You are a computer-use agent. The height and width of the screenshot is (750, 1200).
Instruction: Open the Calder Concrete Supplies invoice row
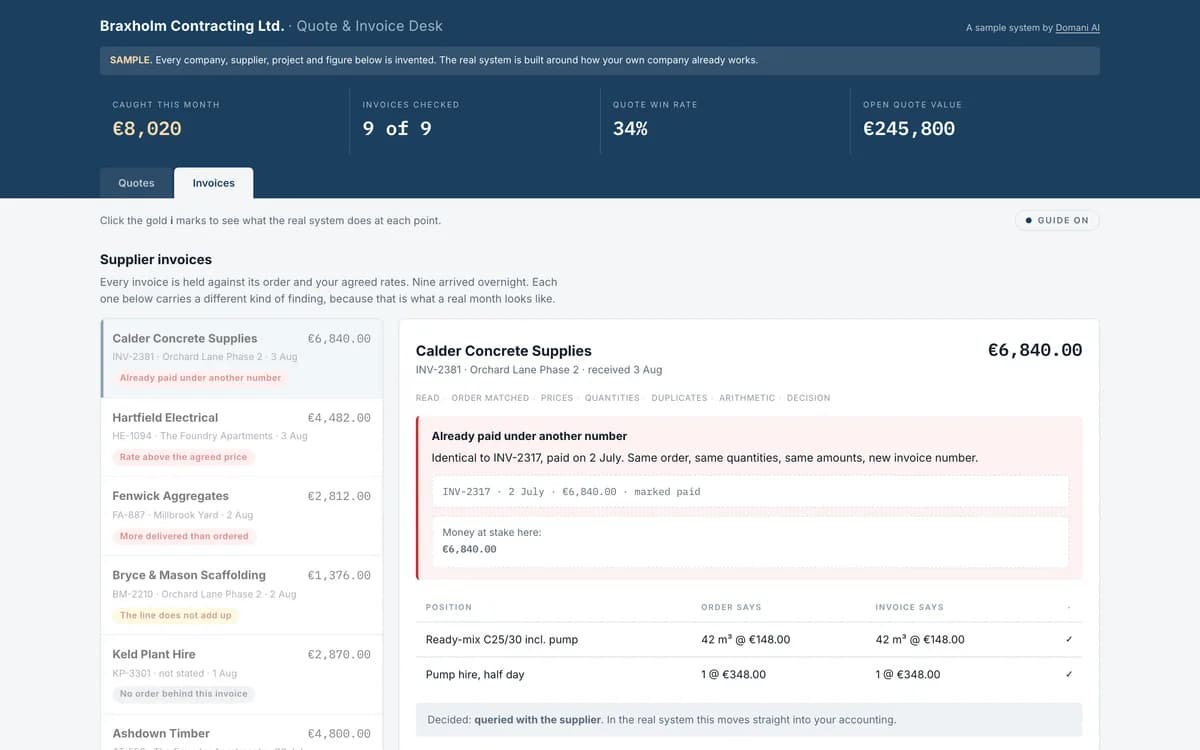click(x=241, y=358)
